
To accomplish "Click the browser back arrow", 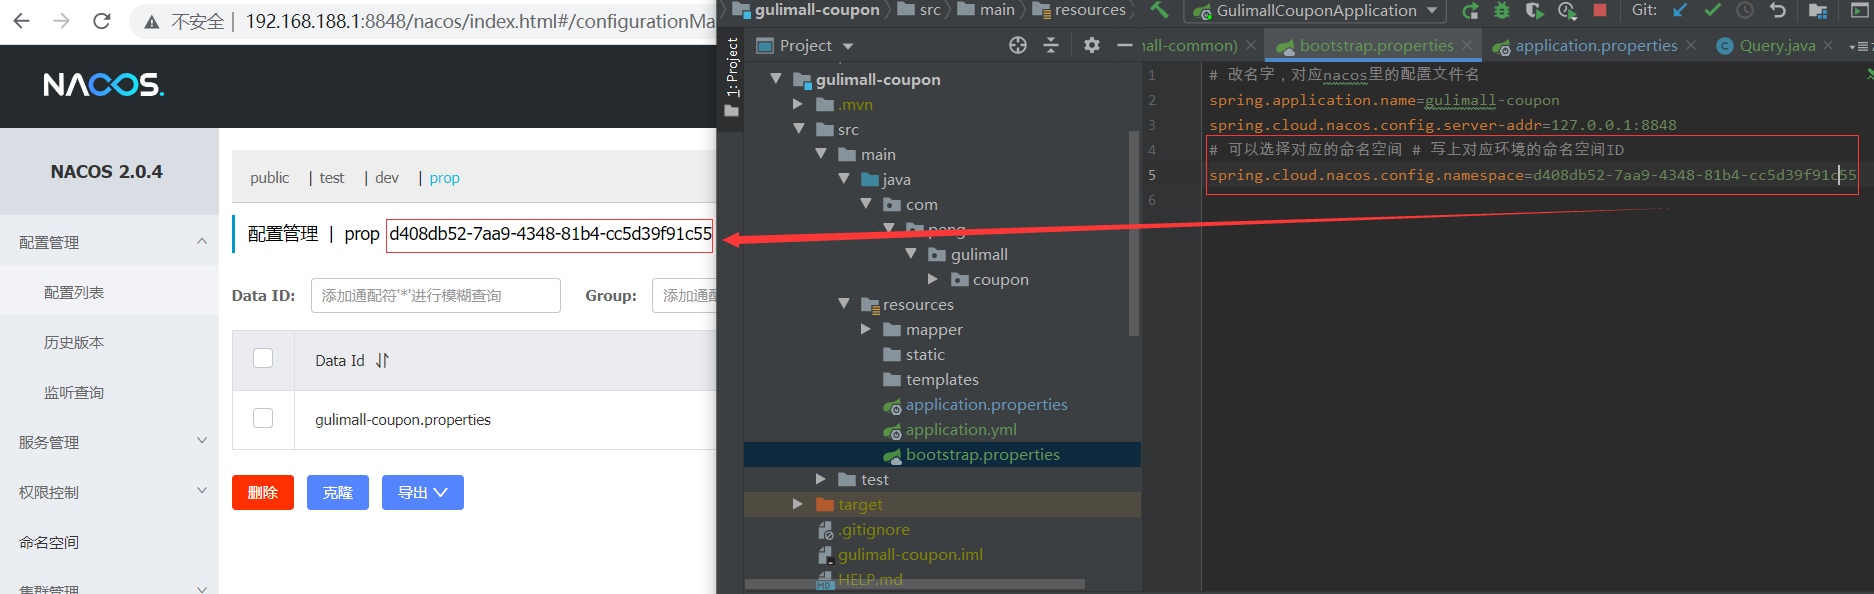I will click(x=21, y=21).
